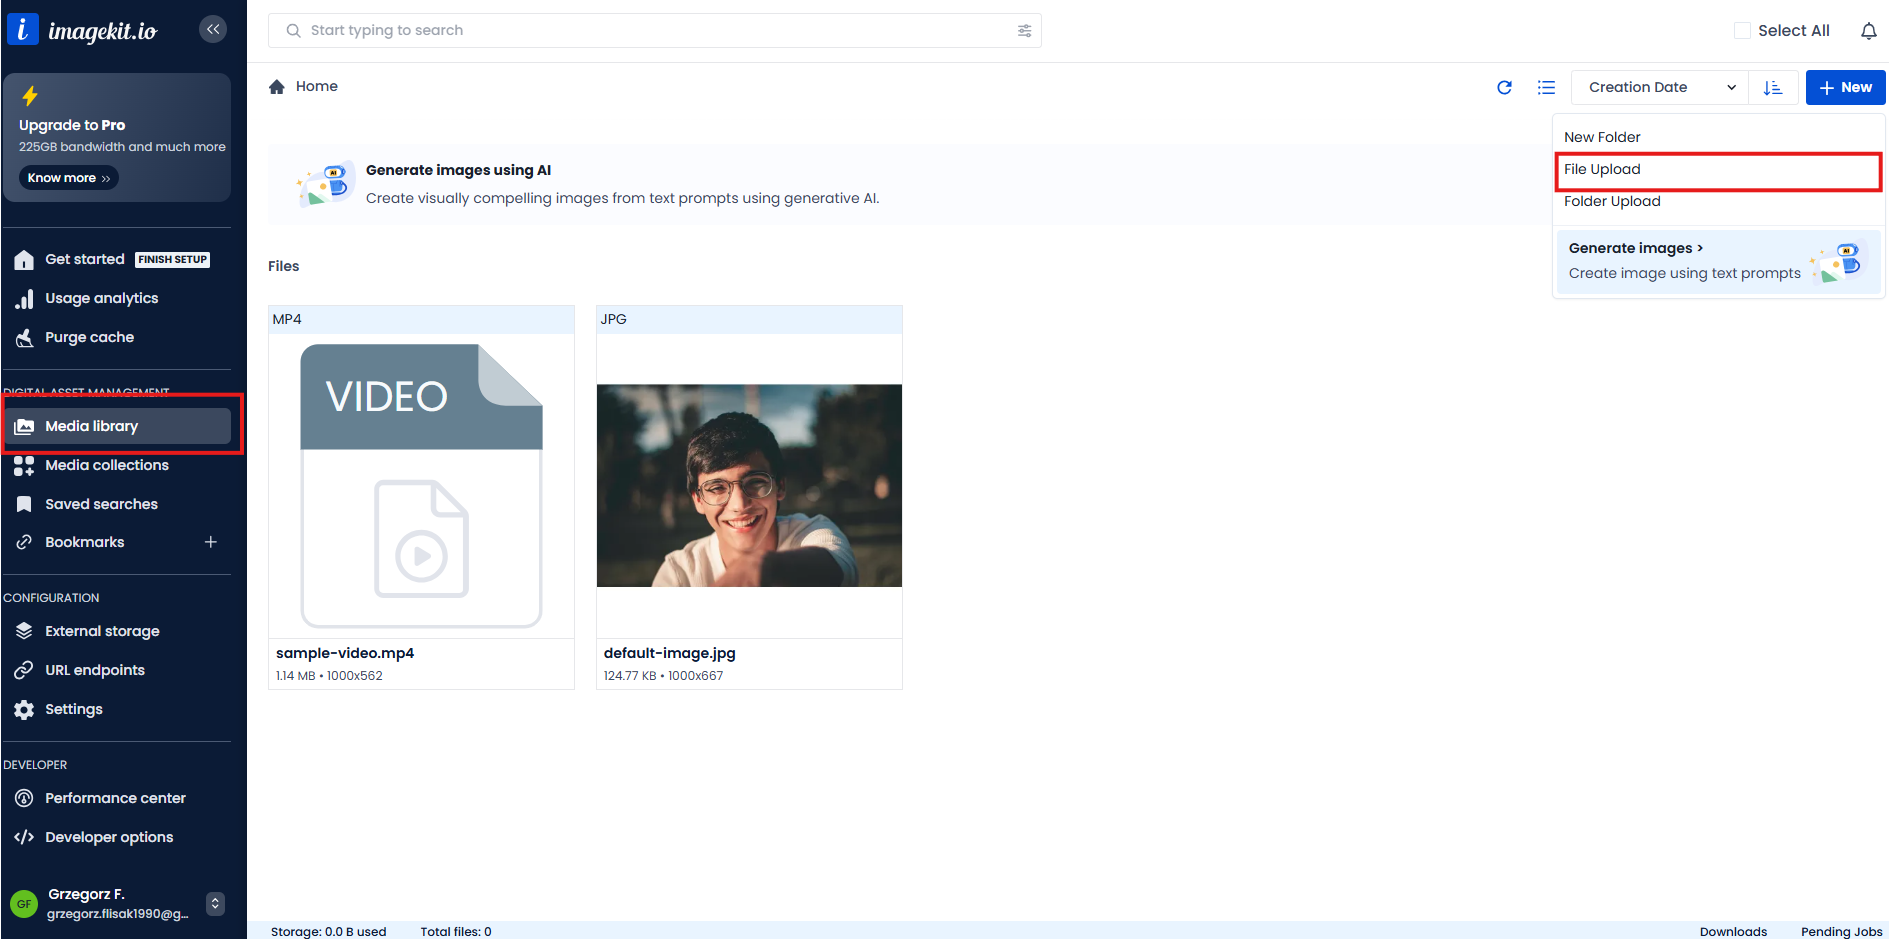The height and width of the screenshot is (939, 1889).
Task: Go to Settings in sidebar
Action: 73,709
